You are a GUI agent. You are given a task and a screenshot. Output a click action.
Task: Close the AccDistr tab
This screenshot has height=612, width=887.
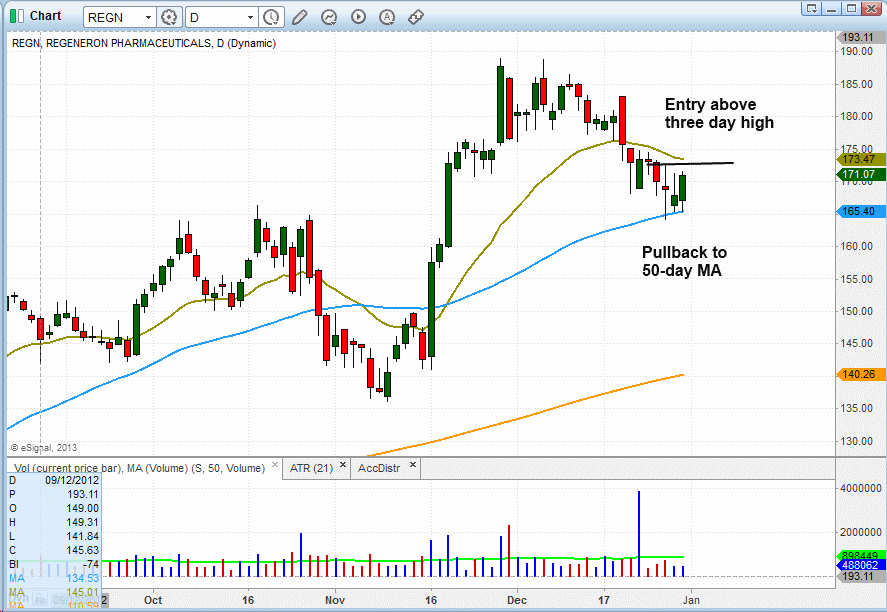pyautogui.click(x=413, y=466)
